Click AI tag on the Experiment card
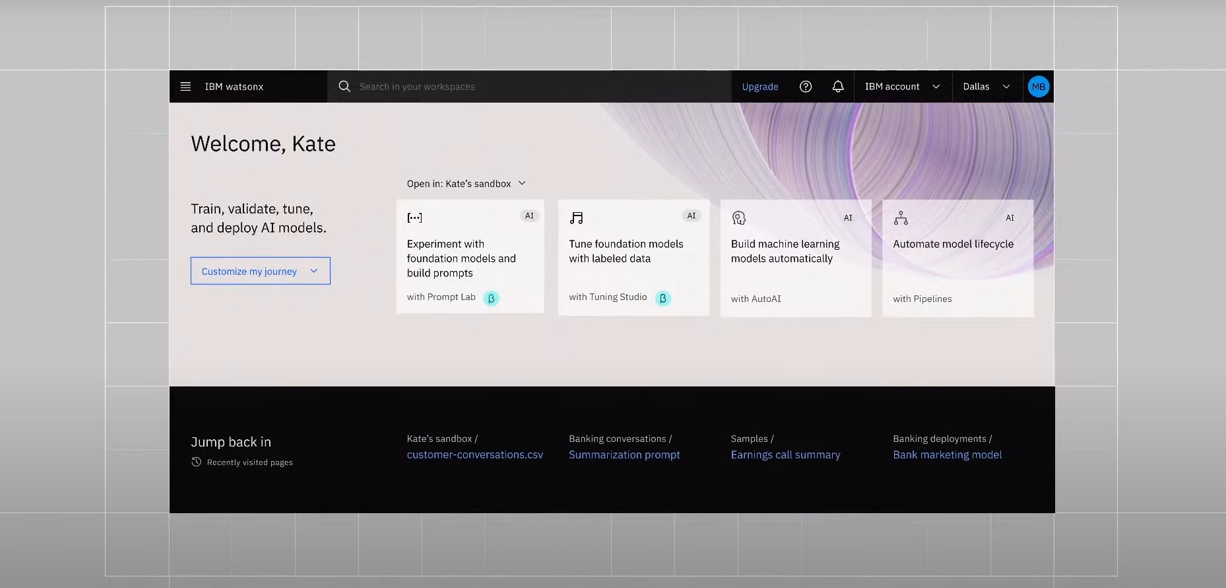The image size is (1226, 588). pos(529,216)
